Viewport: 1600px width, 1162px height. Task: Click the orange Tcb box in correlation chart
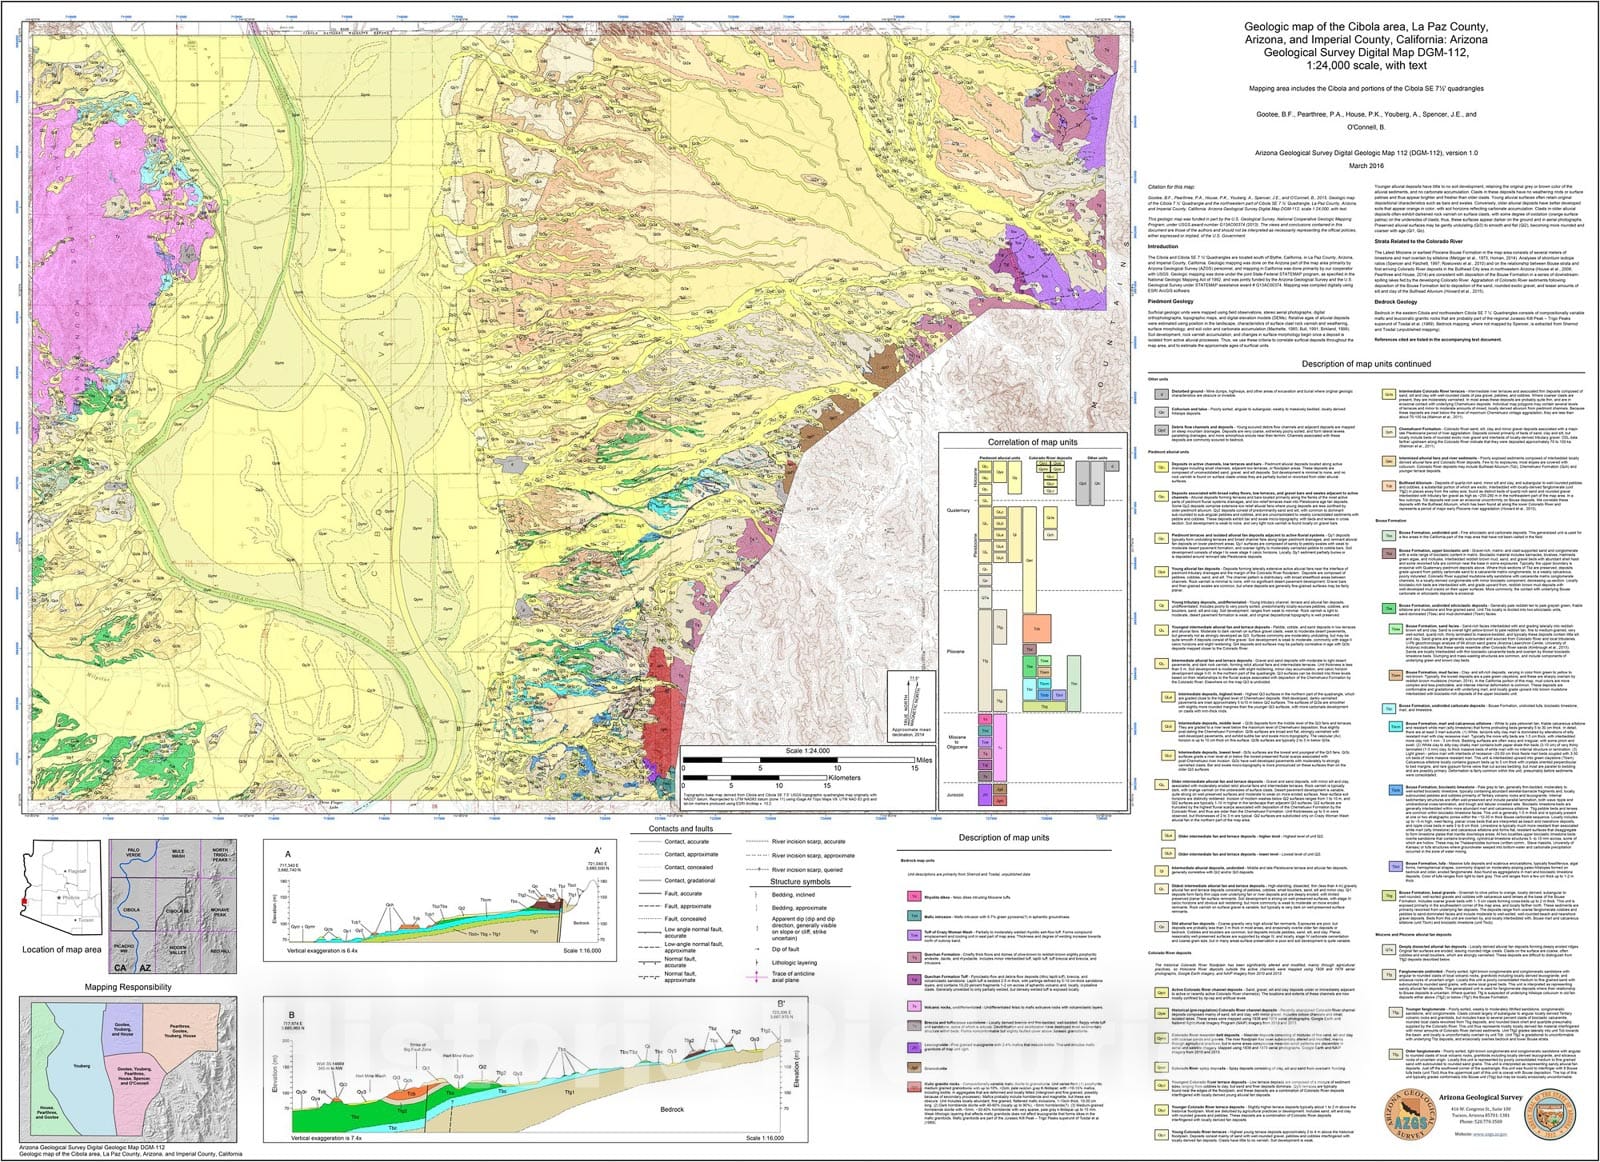(x=1036, y=627)
